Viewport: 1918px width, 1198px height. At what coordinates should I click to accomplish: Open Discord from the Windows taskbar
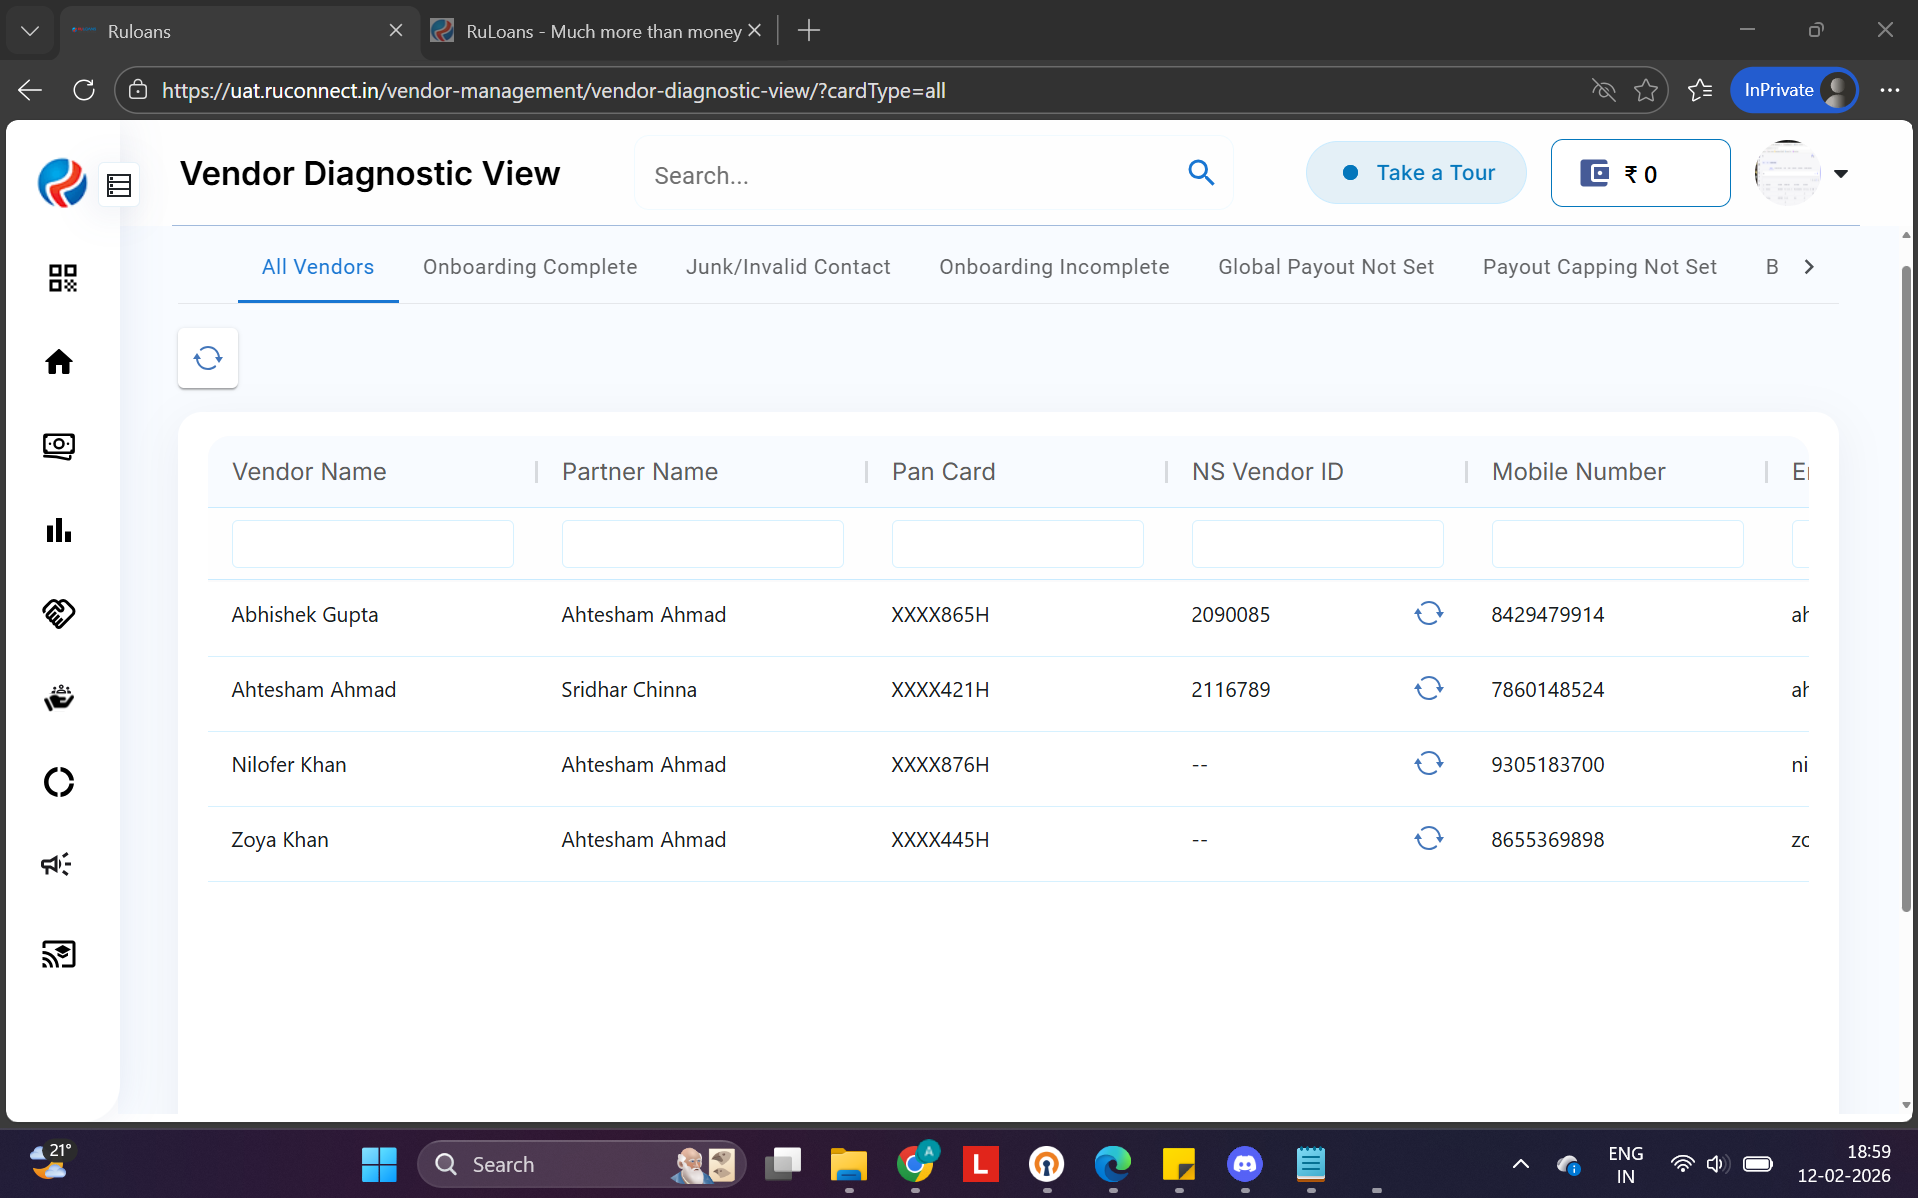pos(1244,1164)
